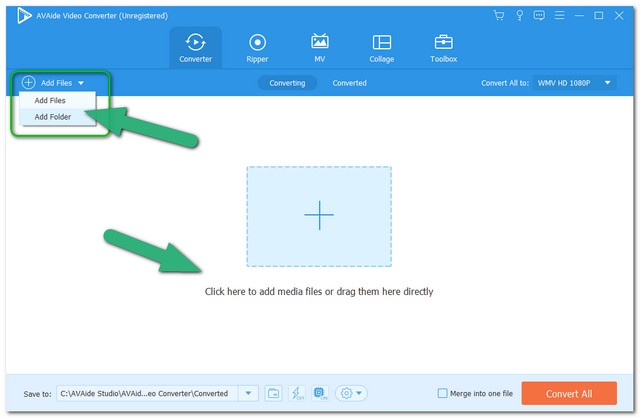640x418 pixels.
Task: Close the AVAide Video Converter window
Action: (619, 16)
